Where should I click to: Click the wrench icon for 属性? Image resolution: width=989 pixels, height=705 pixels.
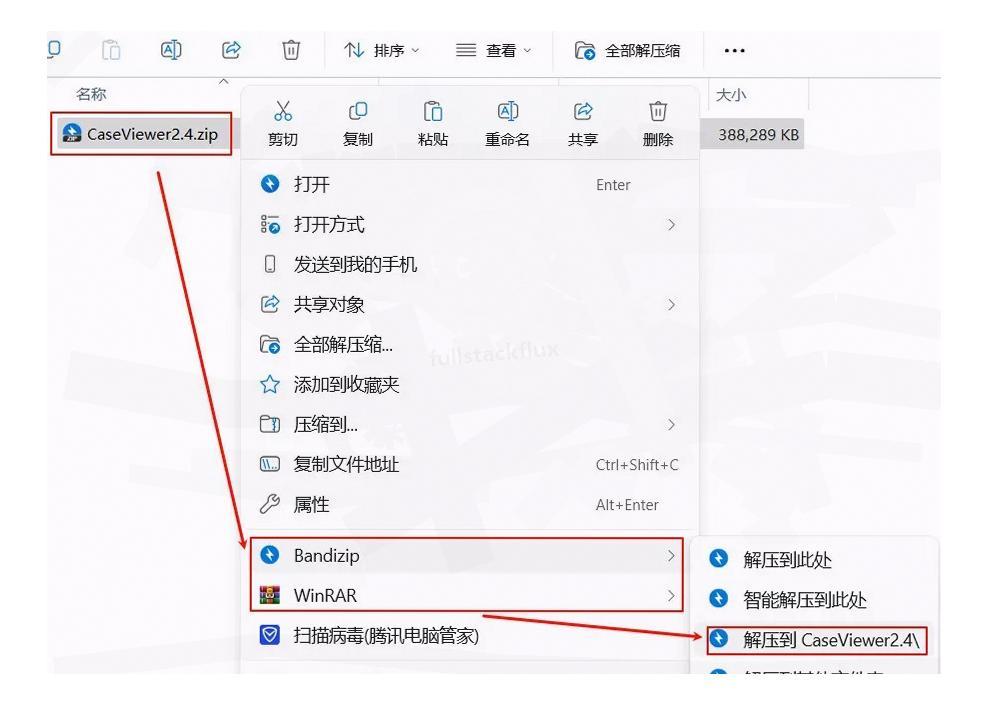tap(270, 504)
